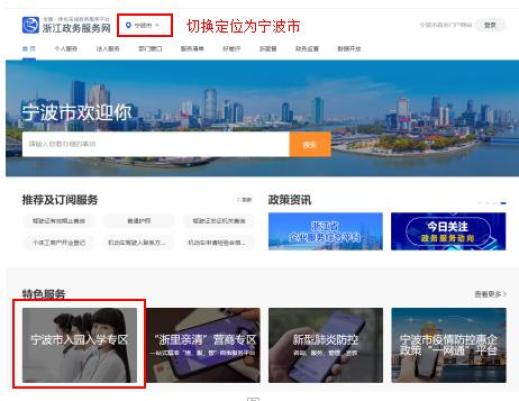Open the 宁波市 location dropdown
This screenshot has height=401, width=519.
click(x=144, y=25)
